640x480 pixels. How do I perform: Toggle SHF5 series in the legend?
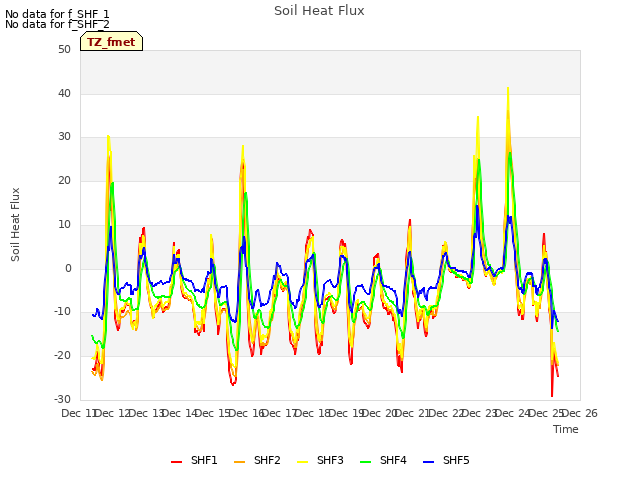coord(446,460)
